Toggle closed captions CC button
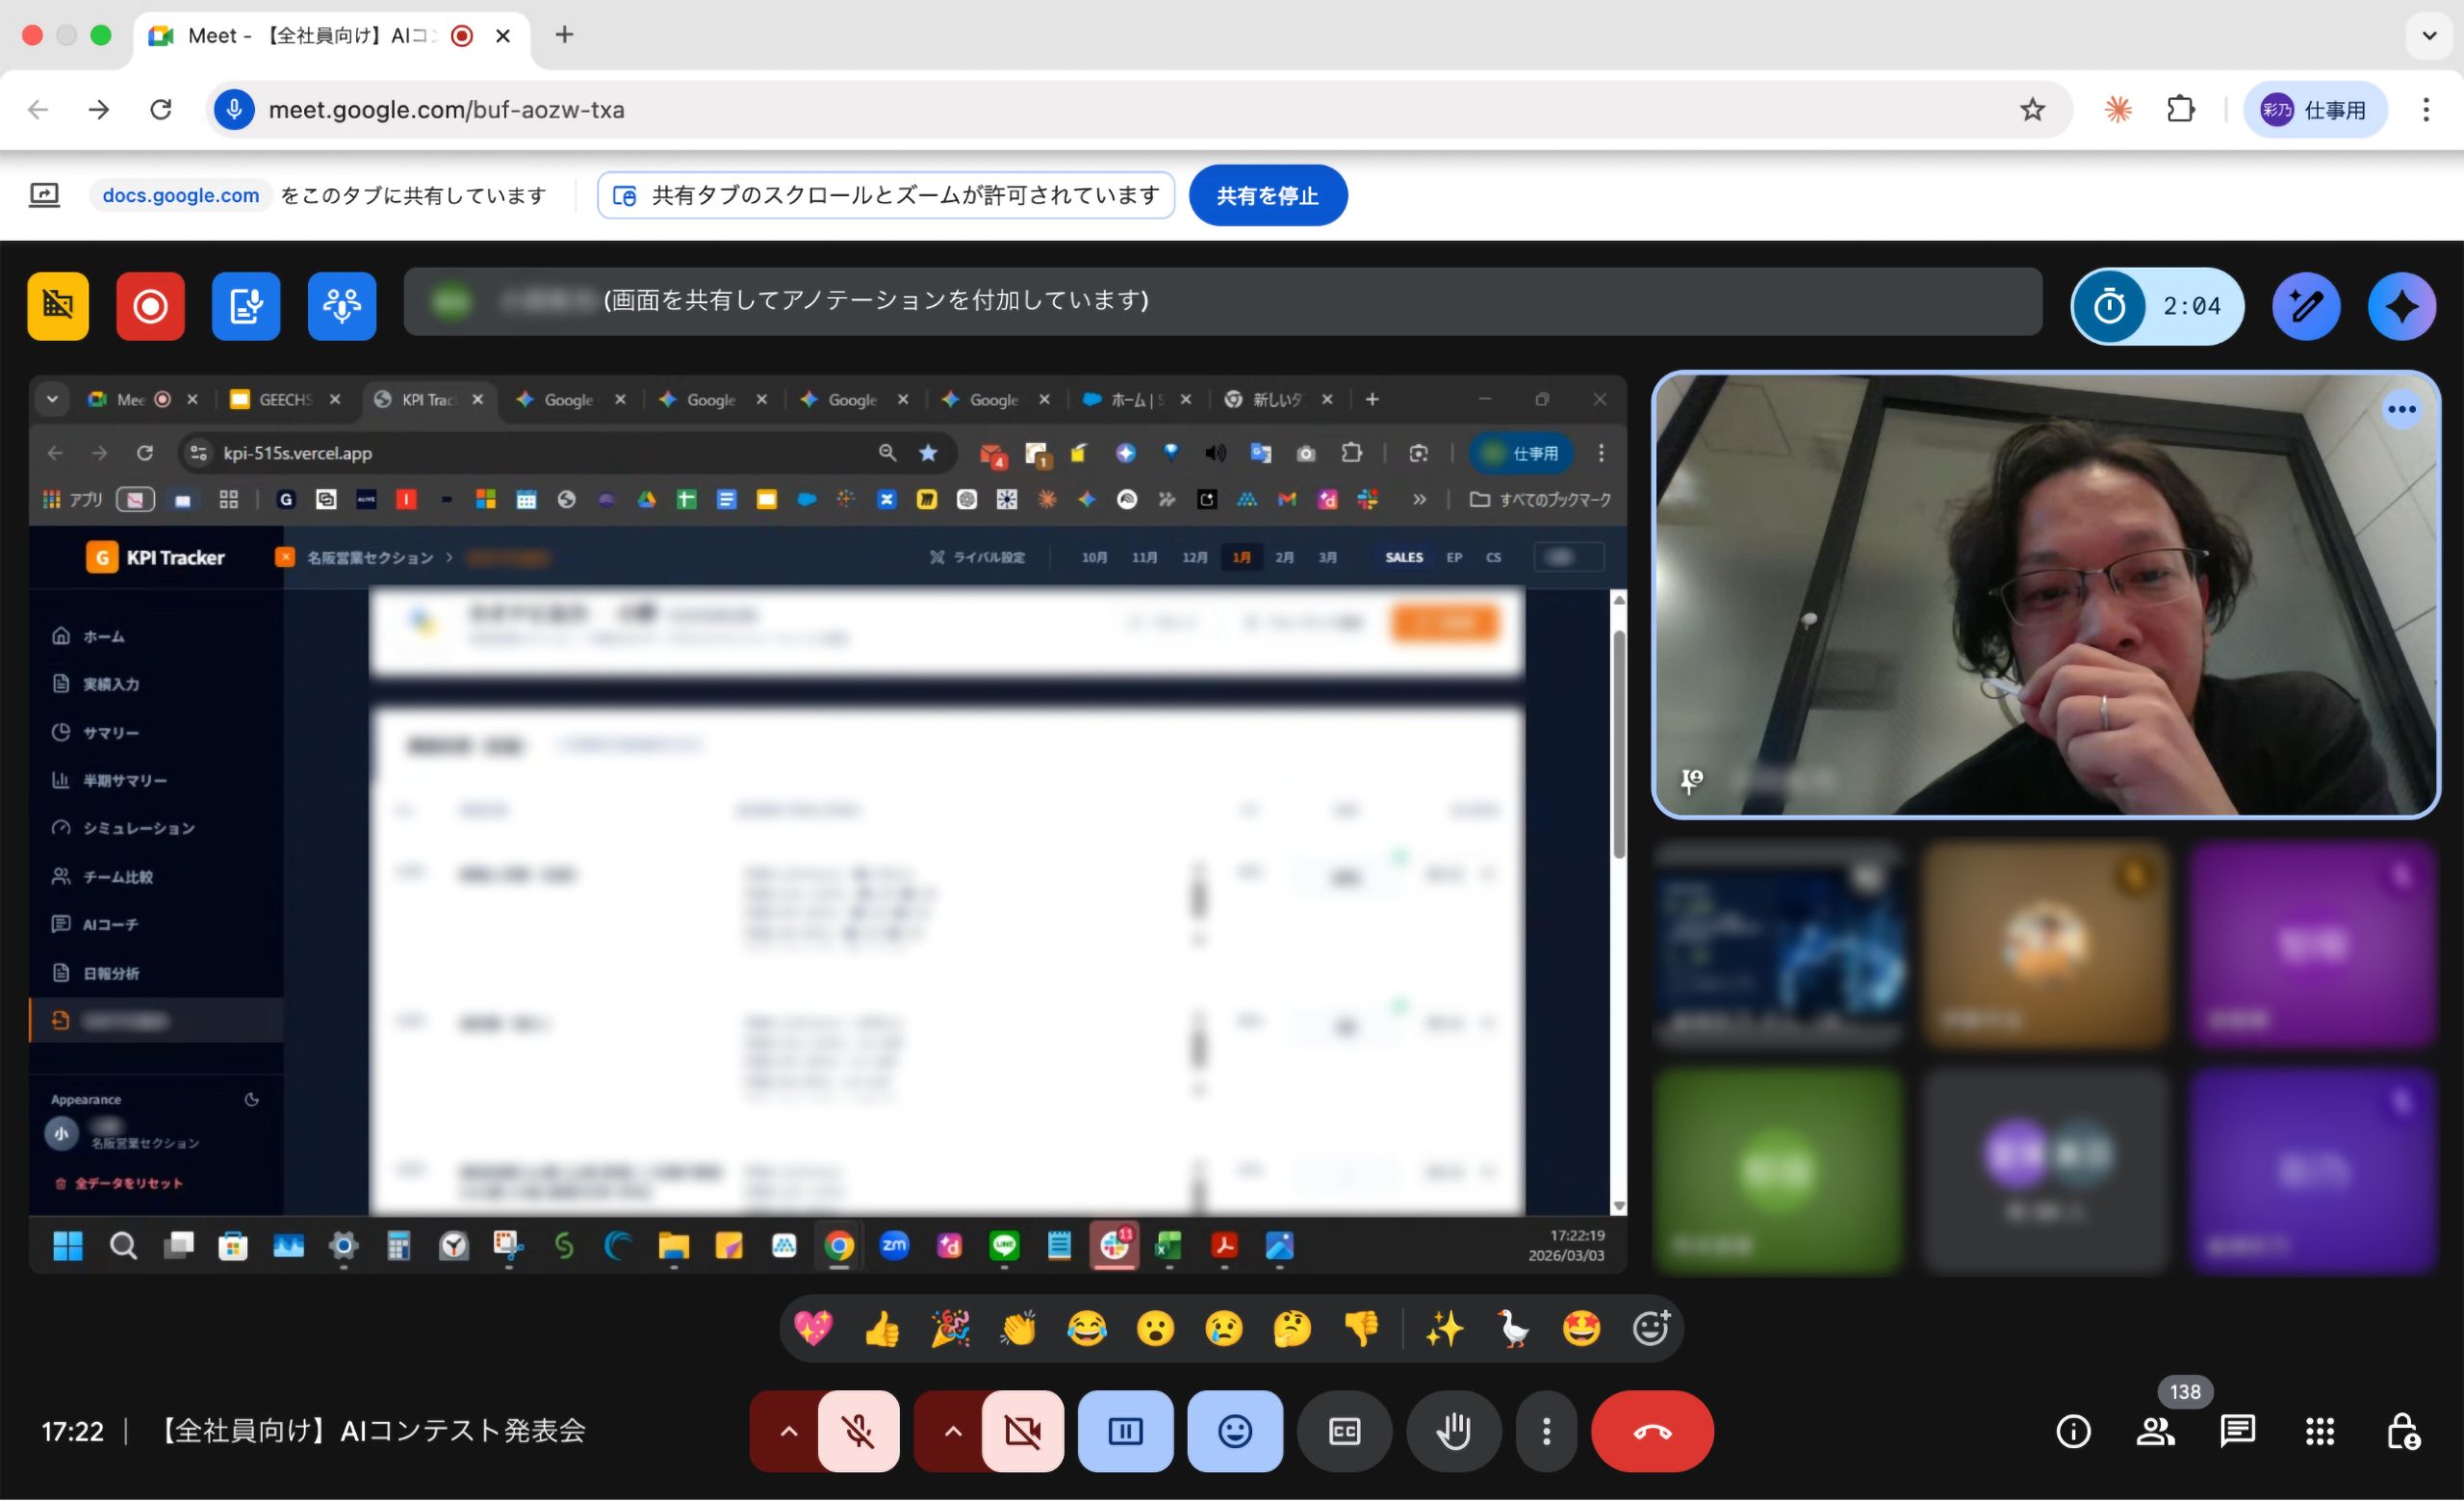This screenshot has width=2464, height=1501. (x=1344, y=1431)
